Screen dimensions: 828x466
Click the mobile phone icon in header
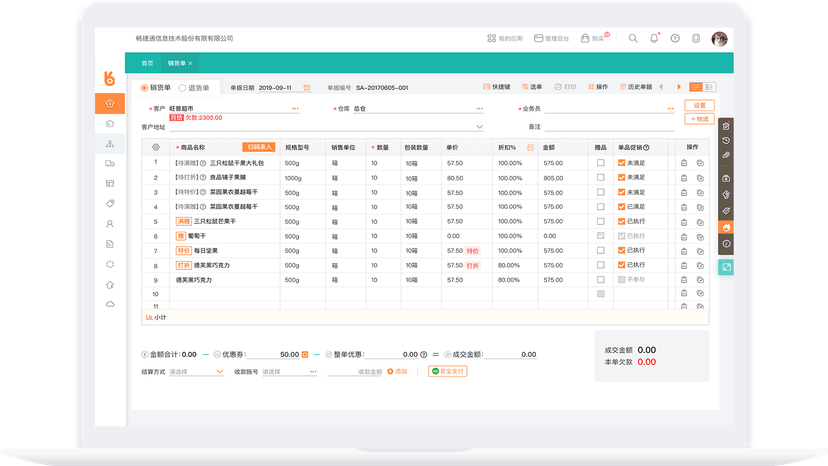tap(696, 38)
